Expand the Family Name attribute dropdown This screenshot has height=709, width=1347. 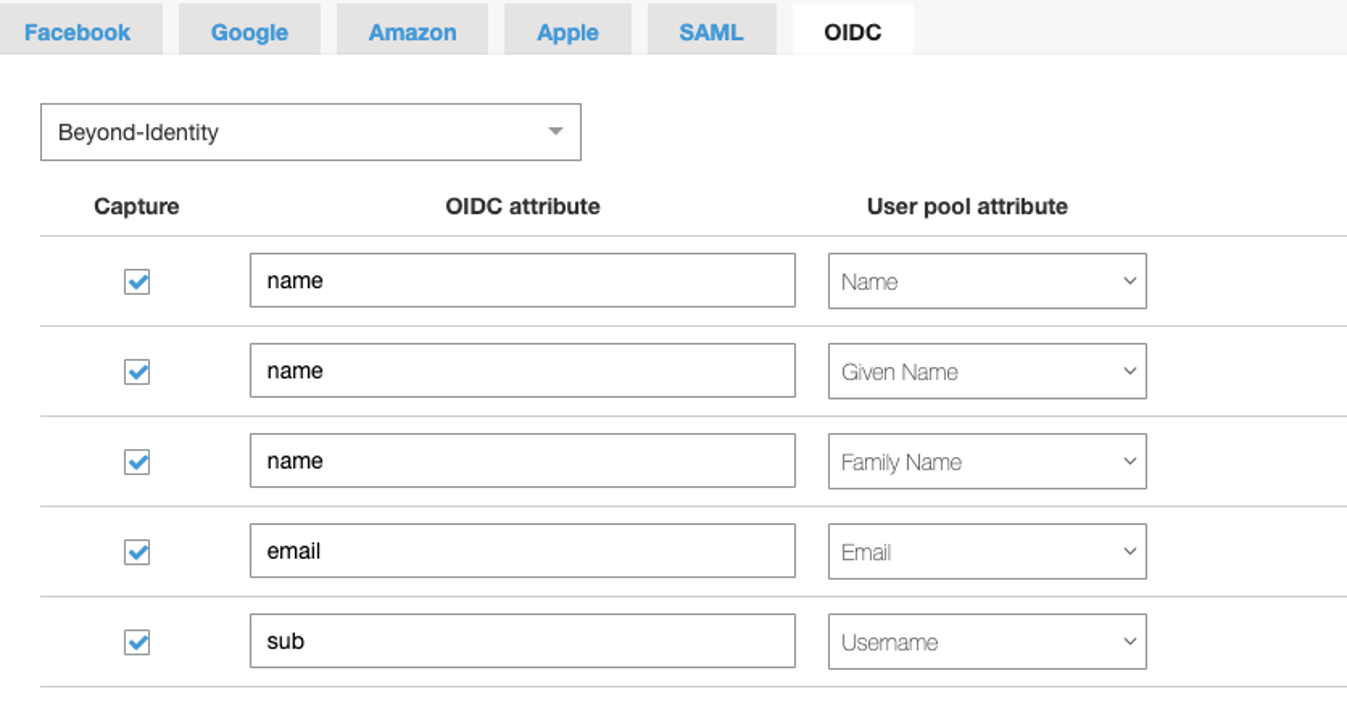[986, 462]
